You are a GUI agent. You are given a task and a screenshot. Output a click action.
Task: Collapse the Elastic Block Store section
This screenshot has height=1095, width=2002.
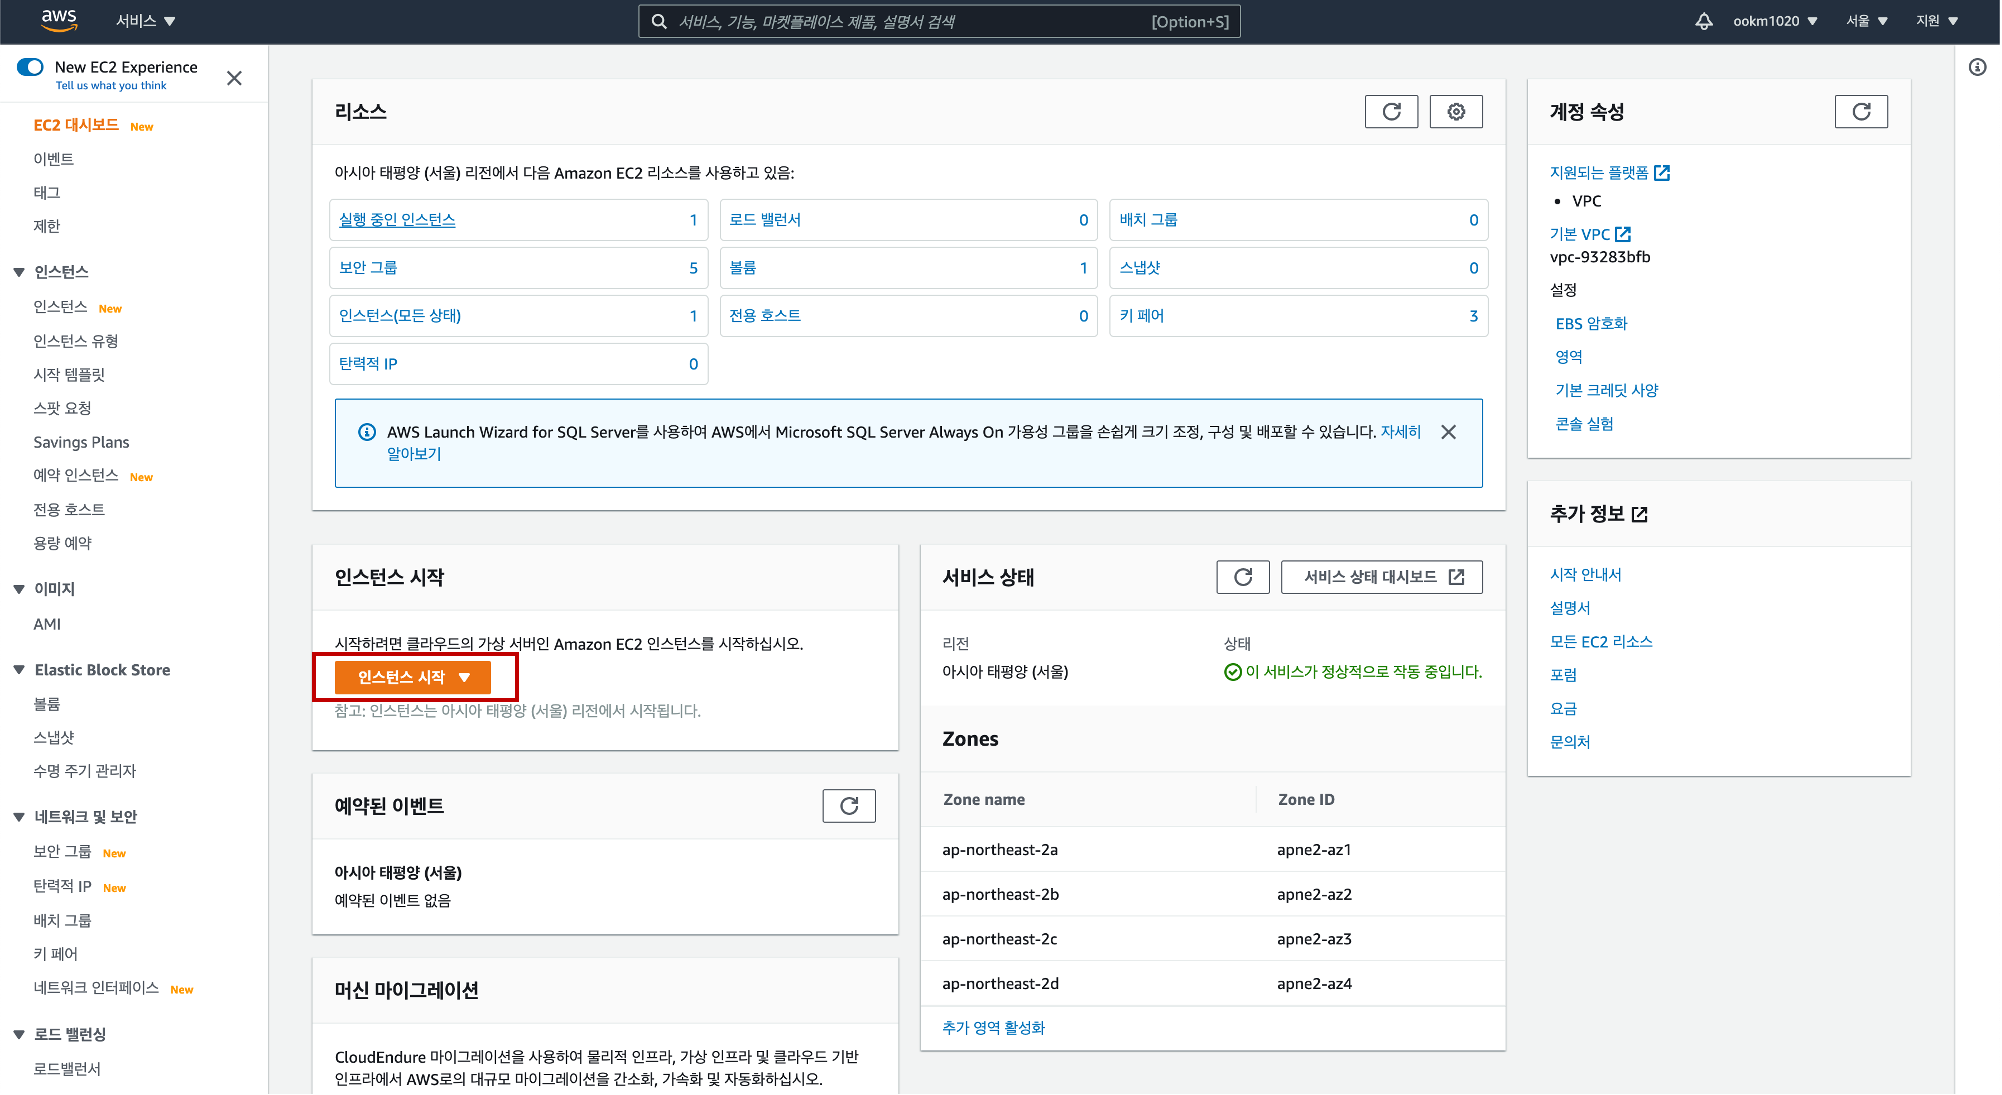click(19, 670)
